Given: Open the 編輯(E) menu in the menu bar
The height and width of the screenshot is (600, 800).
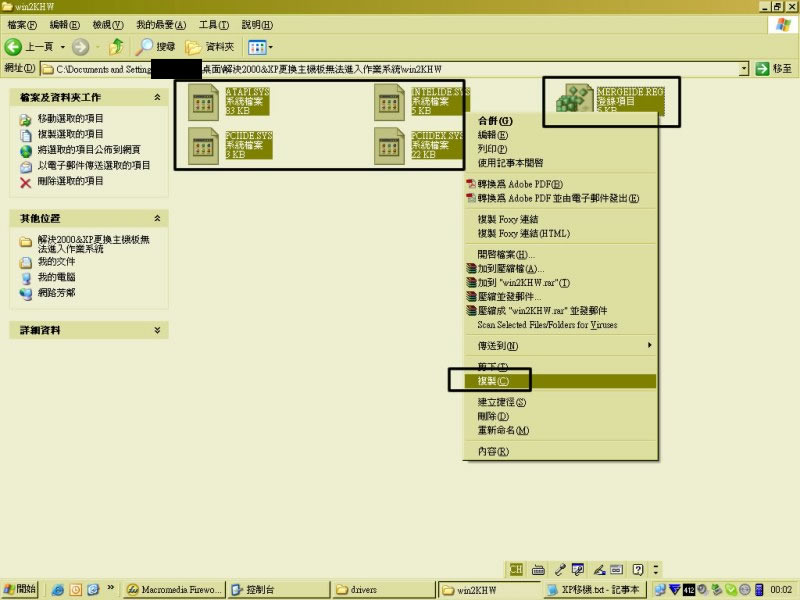Looking at the screenshot, I should [64, 24].
